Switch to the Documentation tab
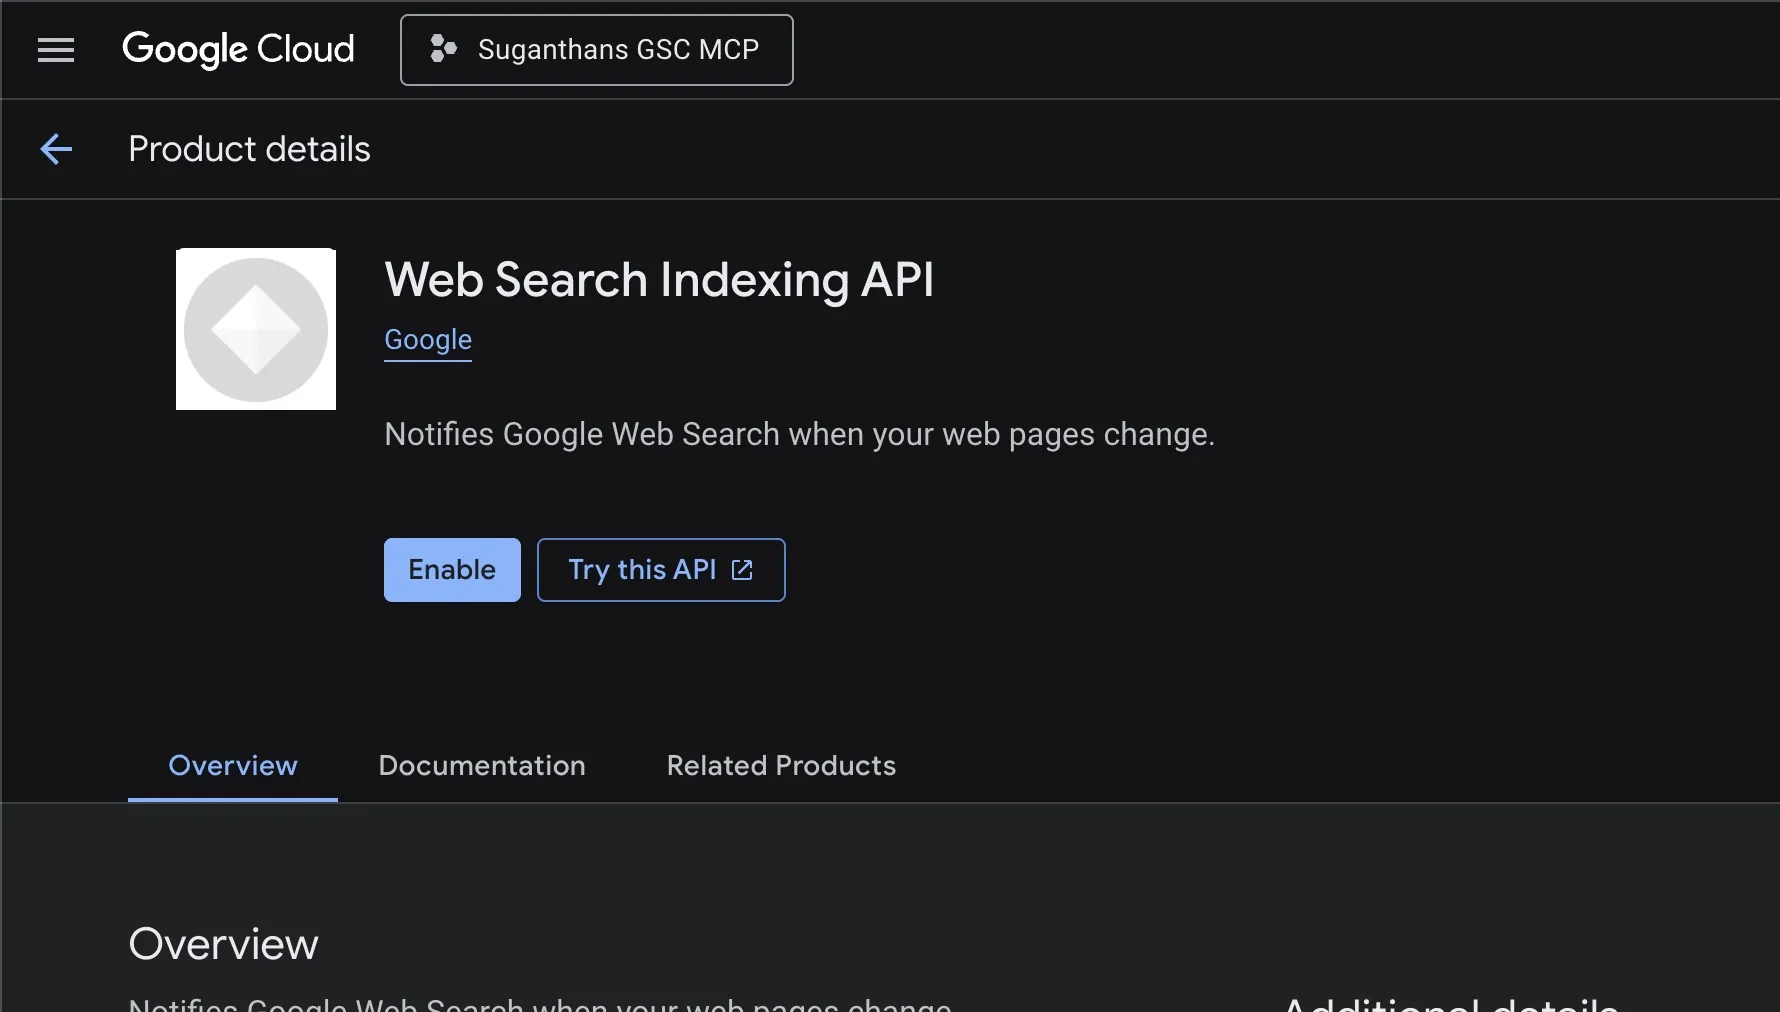 [x=481, y=766]
